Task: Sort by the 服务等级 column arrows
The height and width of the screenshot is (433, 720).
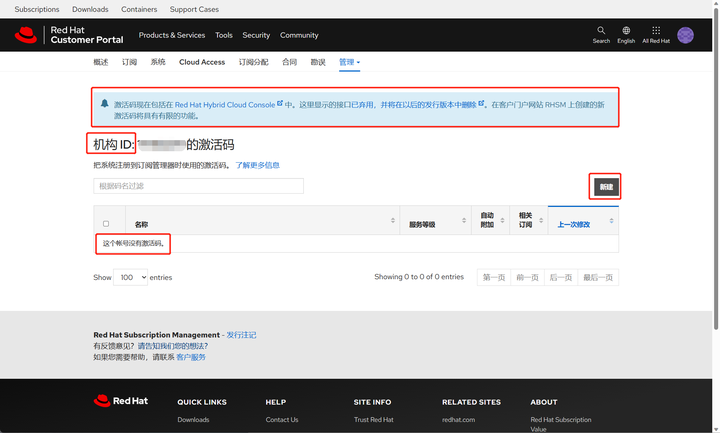Action: pos(464,220)
